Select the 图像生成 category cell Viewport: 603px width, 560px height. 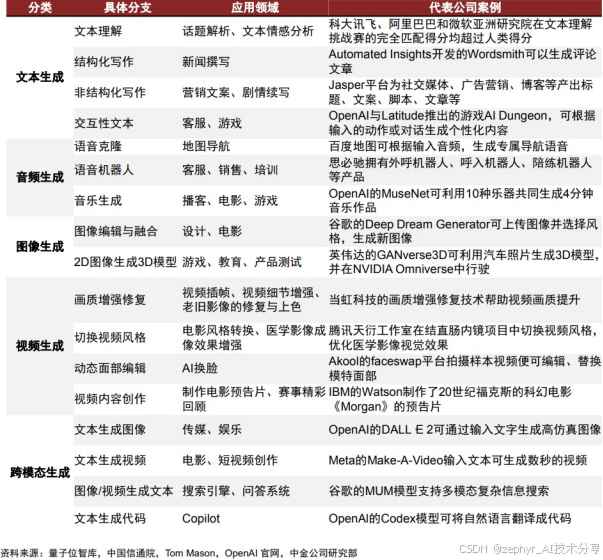40,247
